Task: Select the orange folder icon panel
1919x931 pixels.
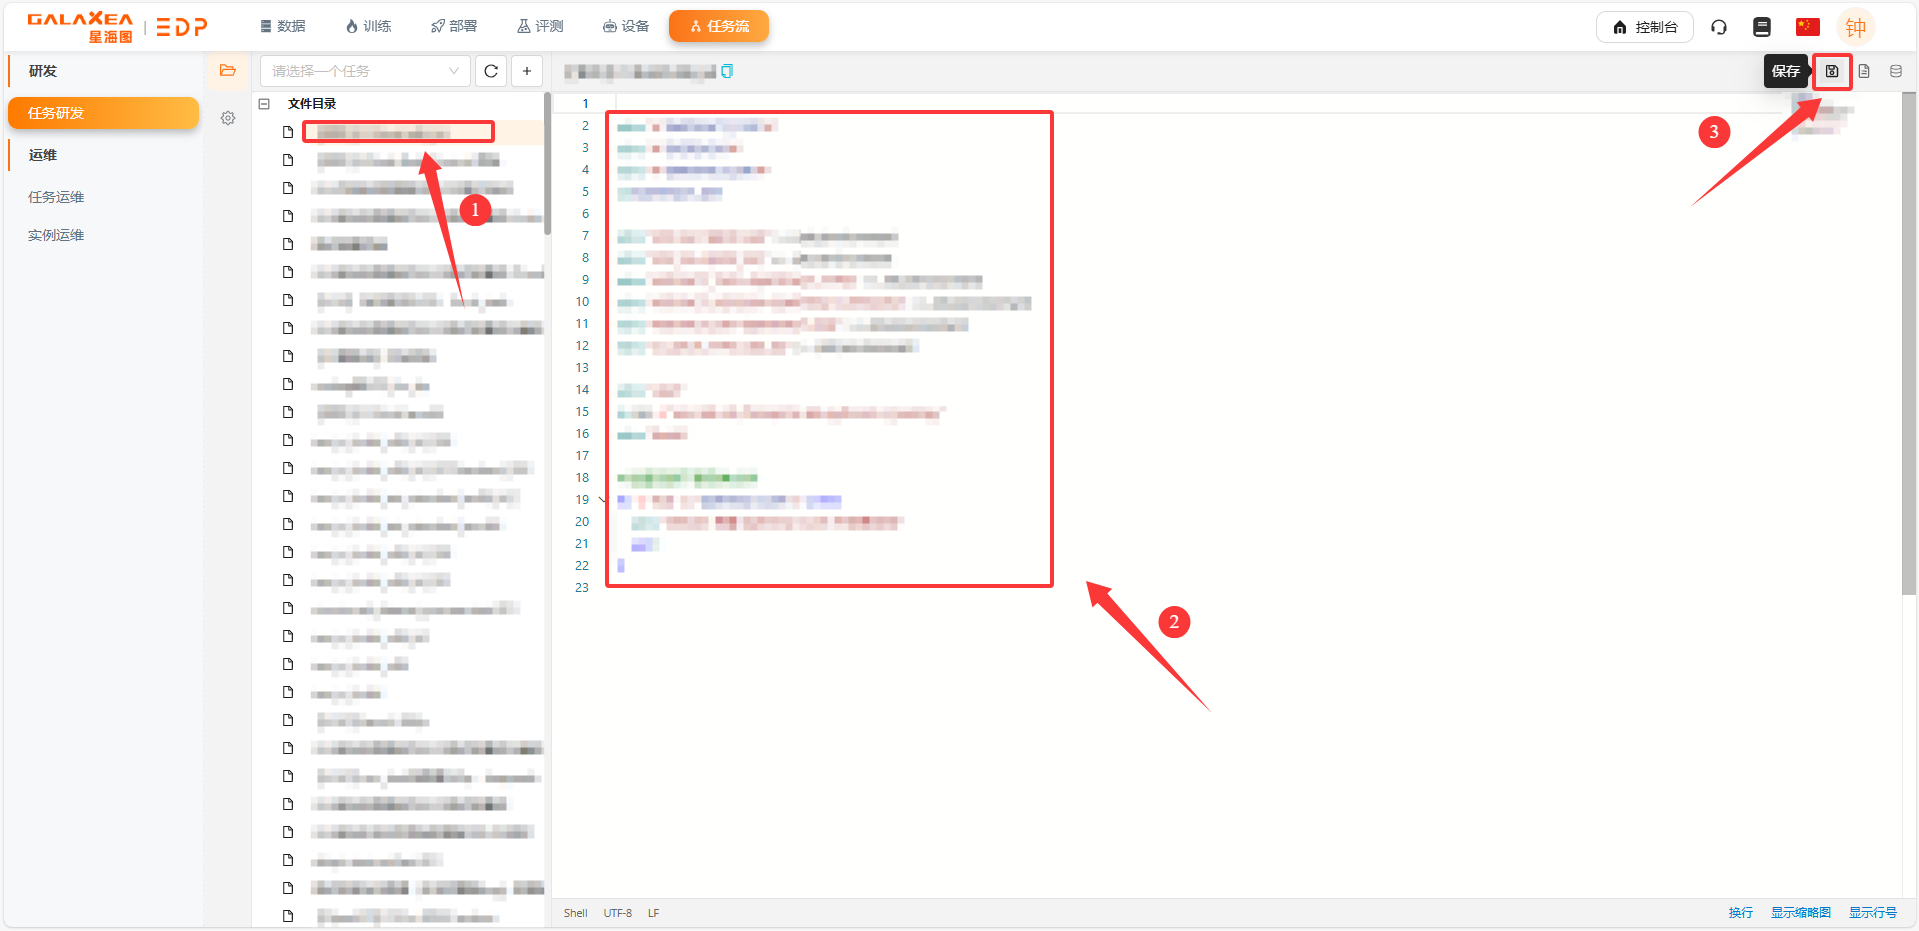Action: pos(228,71)
